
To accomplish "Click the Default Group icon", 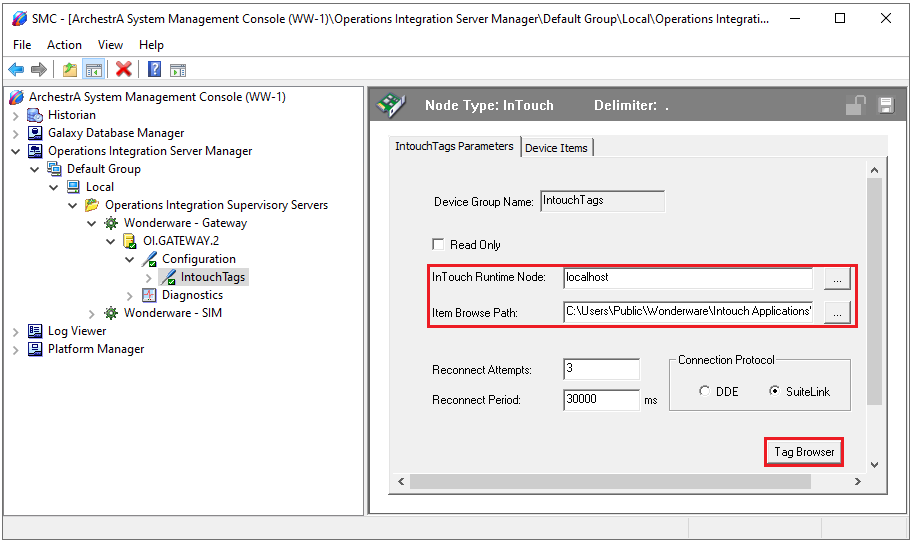I will [x=54, y=169].
